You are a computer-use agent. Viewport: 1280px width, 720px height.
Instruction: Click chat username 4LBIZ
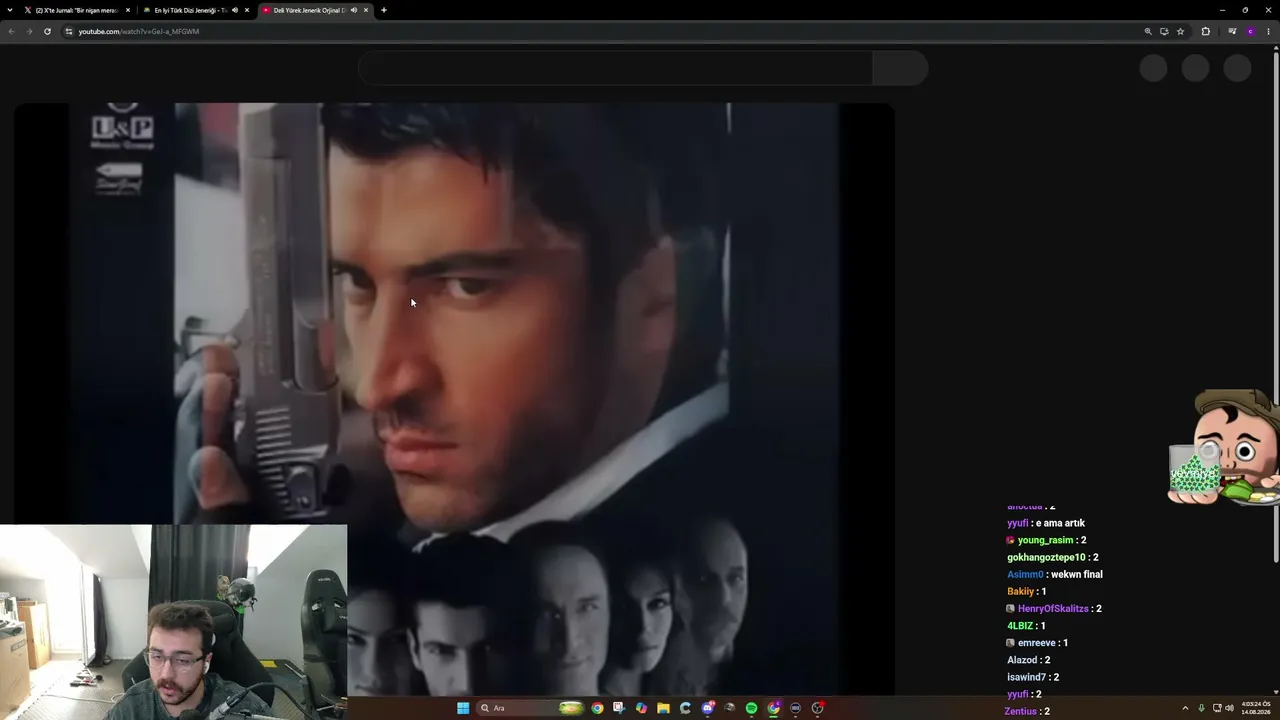(x=1020, y=625)
